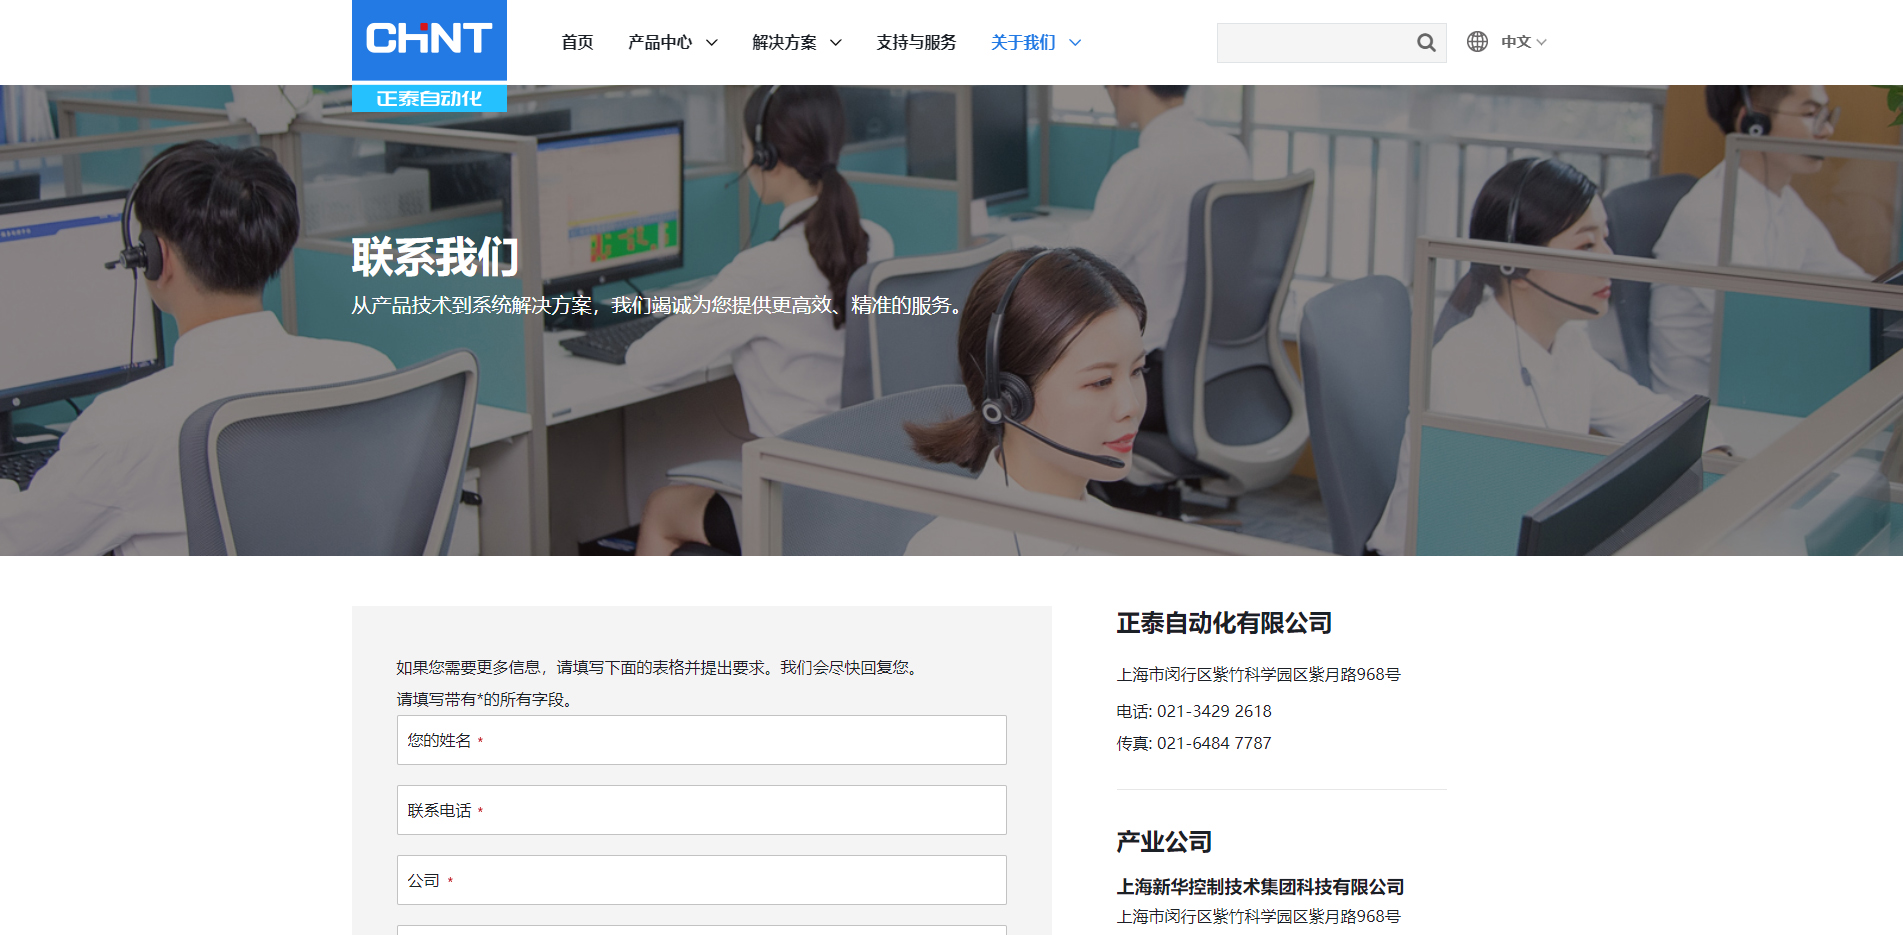Click the globe language icon
Viewport: 1903px width, 935px height.
coord(1477,42)
